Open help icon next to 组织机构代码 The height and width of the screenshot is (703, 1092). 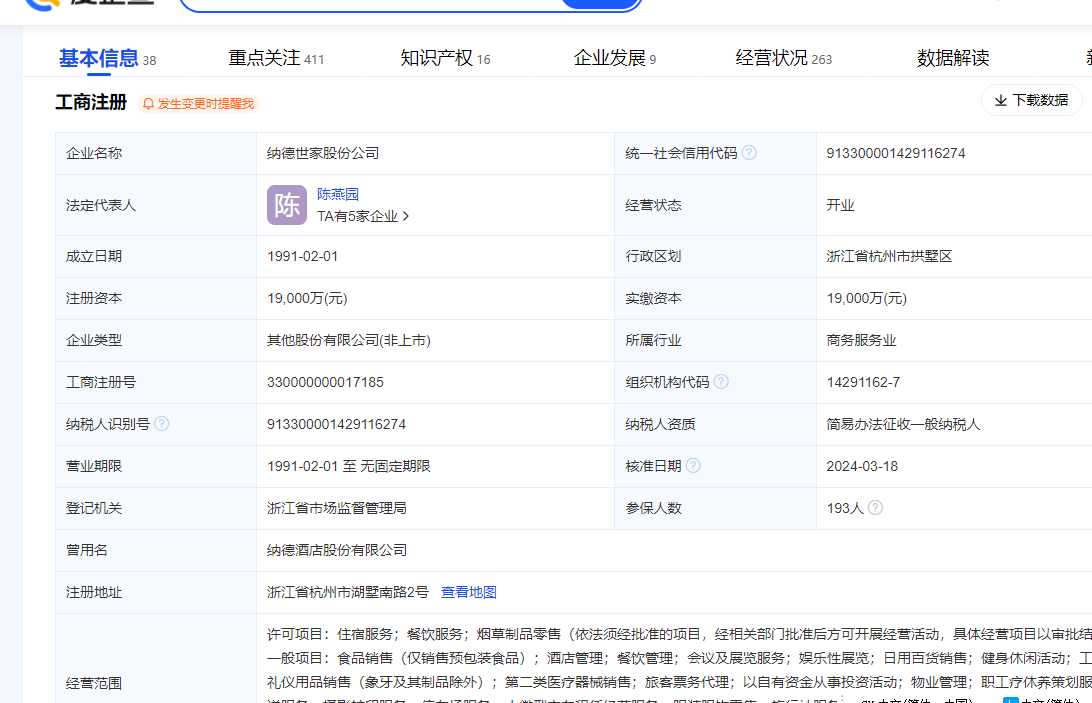coord(721,382)
